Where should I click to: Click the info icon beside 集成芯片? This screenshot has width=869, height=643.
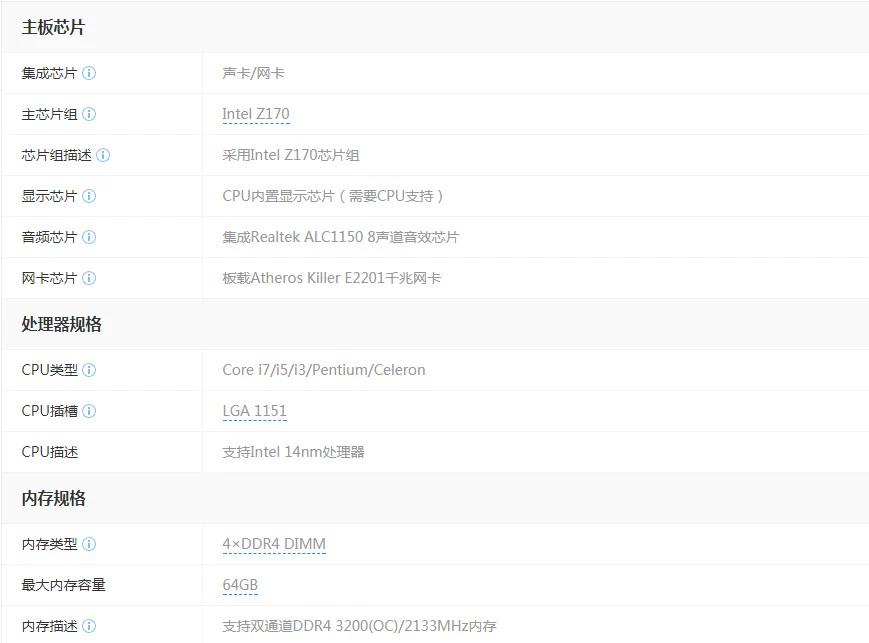[x=89, y=73]
